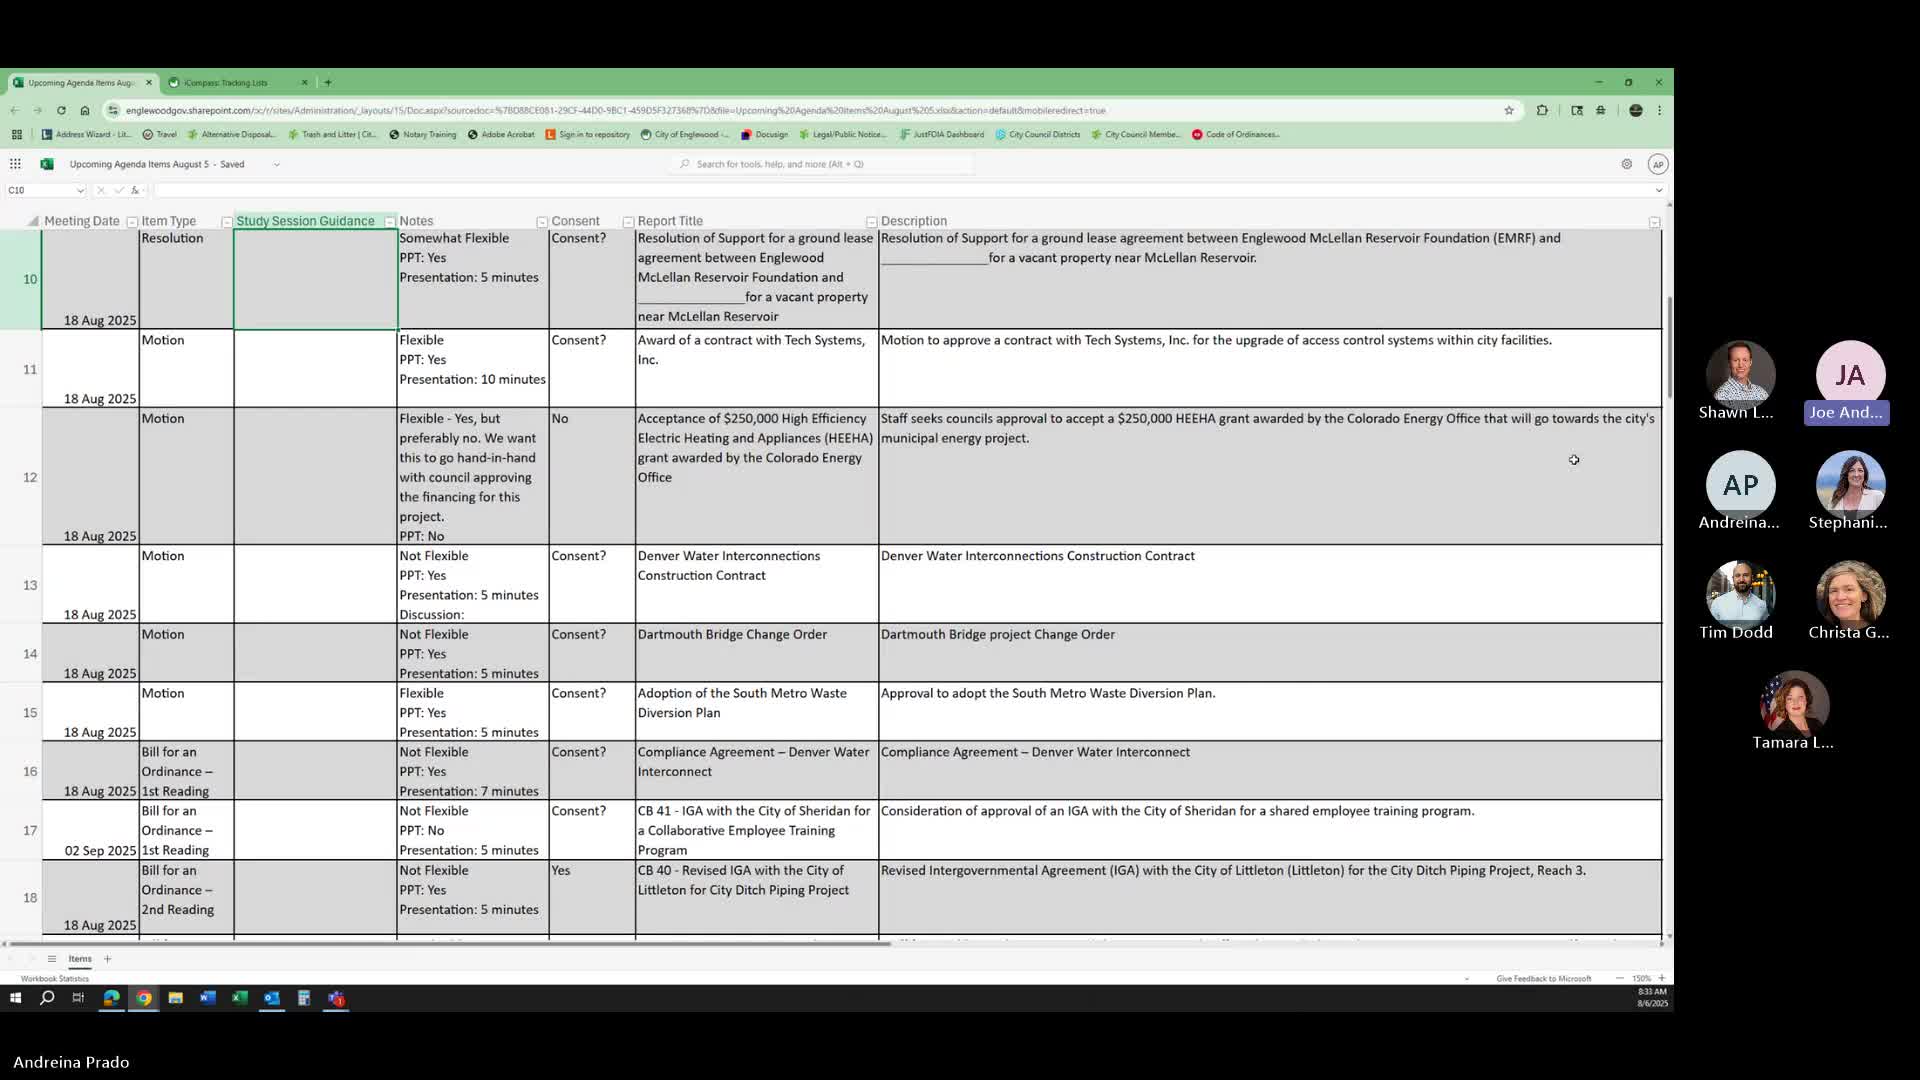Open Microsoft Teams from the taskbar

[x=336, y=998]
